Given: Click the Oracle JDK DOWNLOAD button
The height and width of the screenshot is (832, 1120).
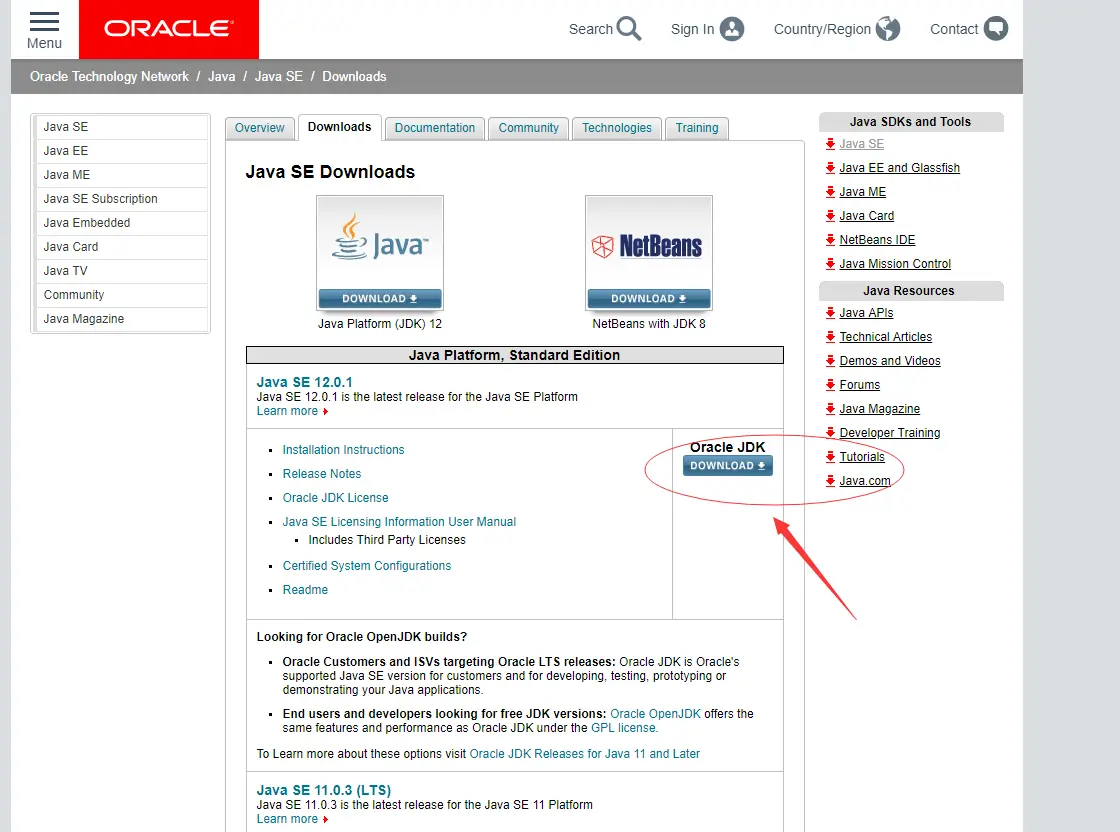Looking at the screenshot, I should 727,466.
